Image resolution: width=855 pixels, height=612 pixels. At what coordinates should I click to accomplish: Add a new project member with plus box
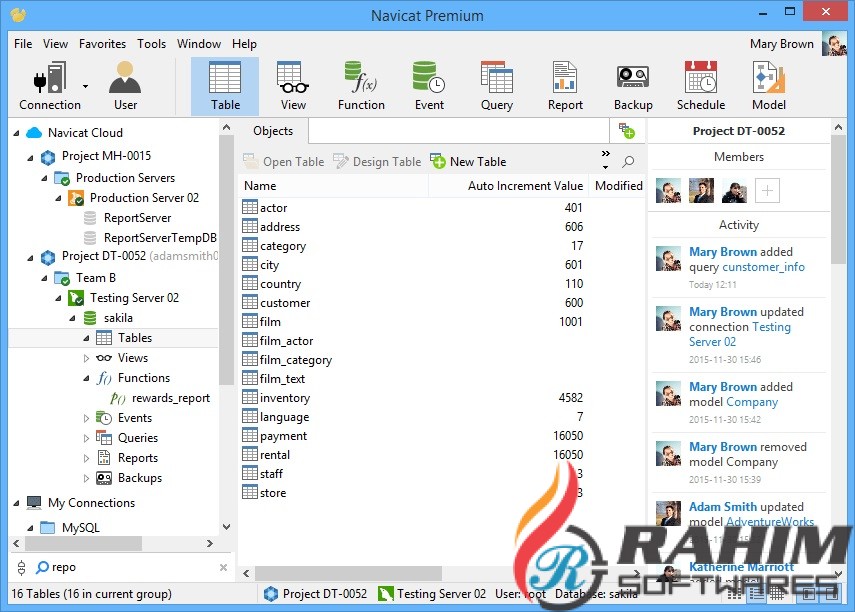pyautogui.click(x=767, y=190)
